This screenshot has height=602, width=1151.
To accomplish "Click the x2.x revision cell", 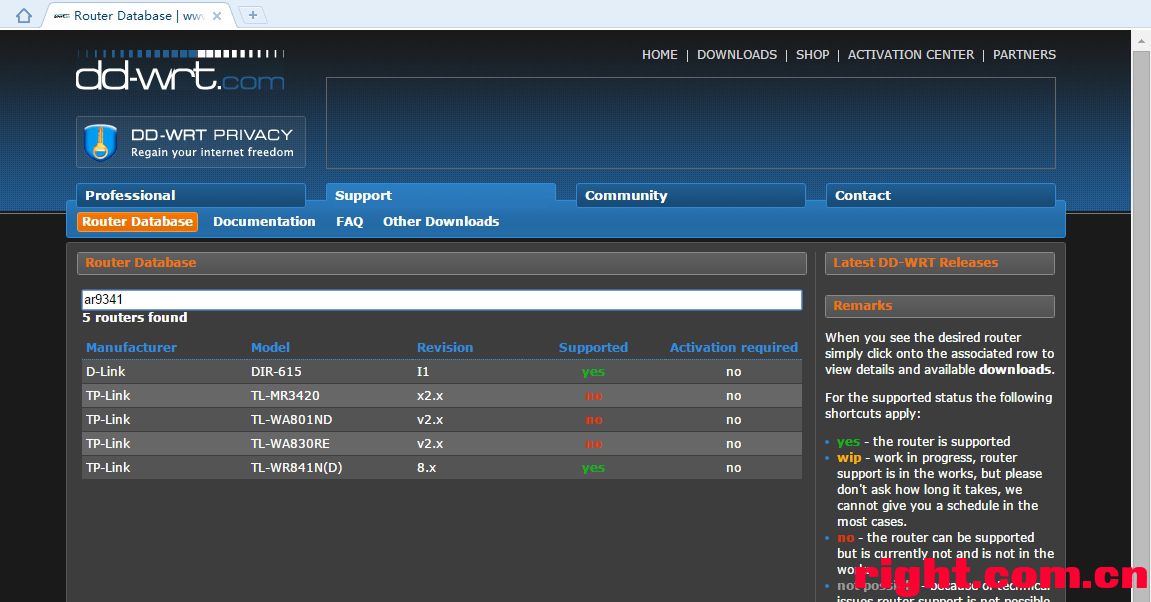I will coord(430,396).
